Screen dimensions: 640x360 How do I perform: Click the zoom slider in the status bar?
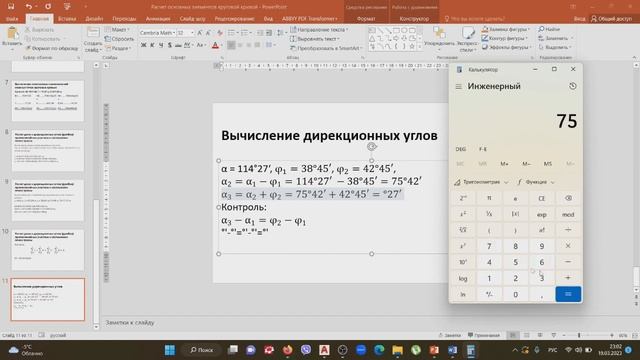pos(587,336)
